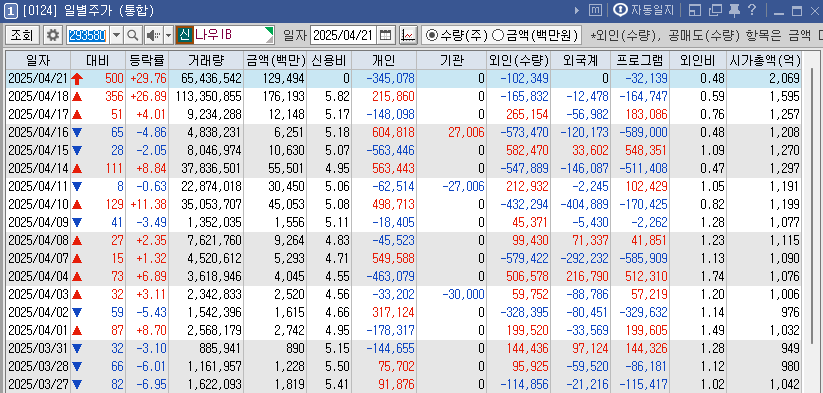Expand the stock code dropdown arrow
This screenshot has width=823, height=393.
(x=117, y=36)
